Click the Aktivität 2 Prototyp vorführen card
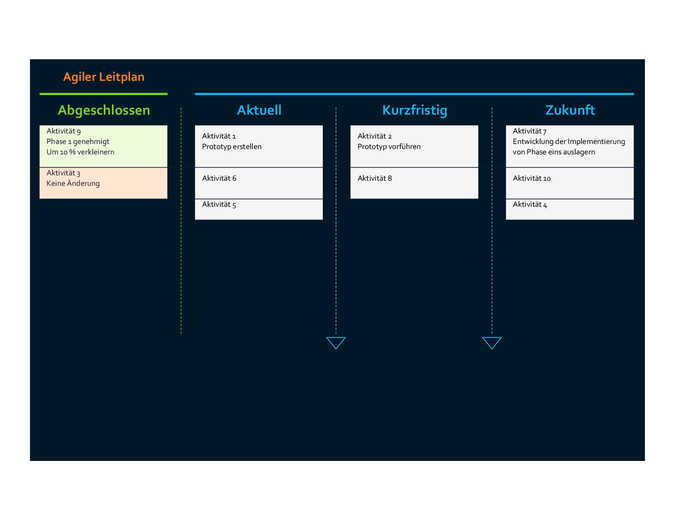675x520 pixels. (414, 146)
